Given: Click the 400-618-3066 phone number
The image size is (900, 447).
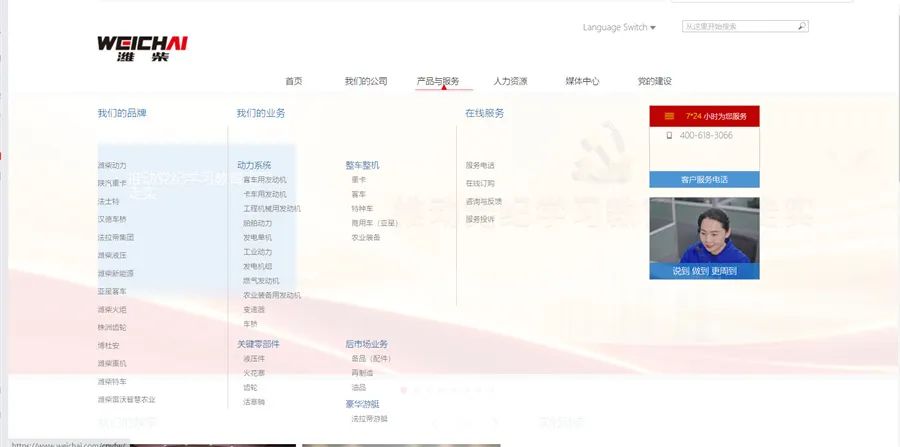Looking at the screenshot, I should click(706, 135).
